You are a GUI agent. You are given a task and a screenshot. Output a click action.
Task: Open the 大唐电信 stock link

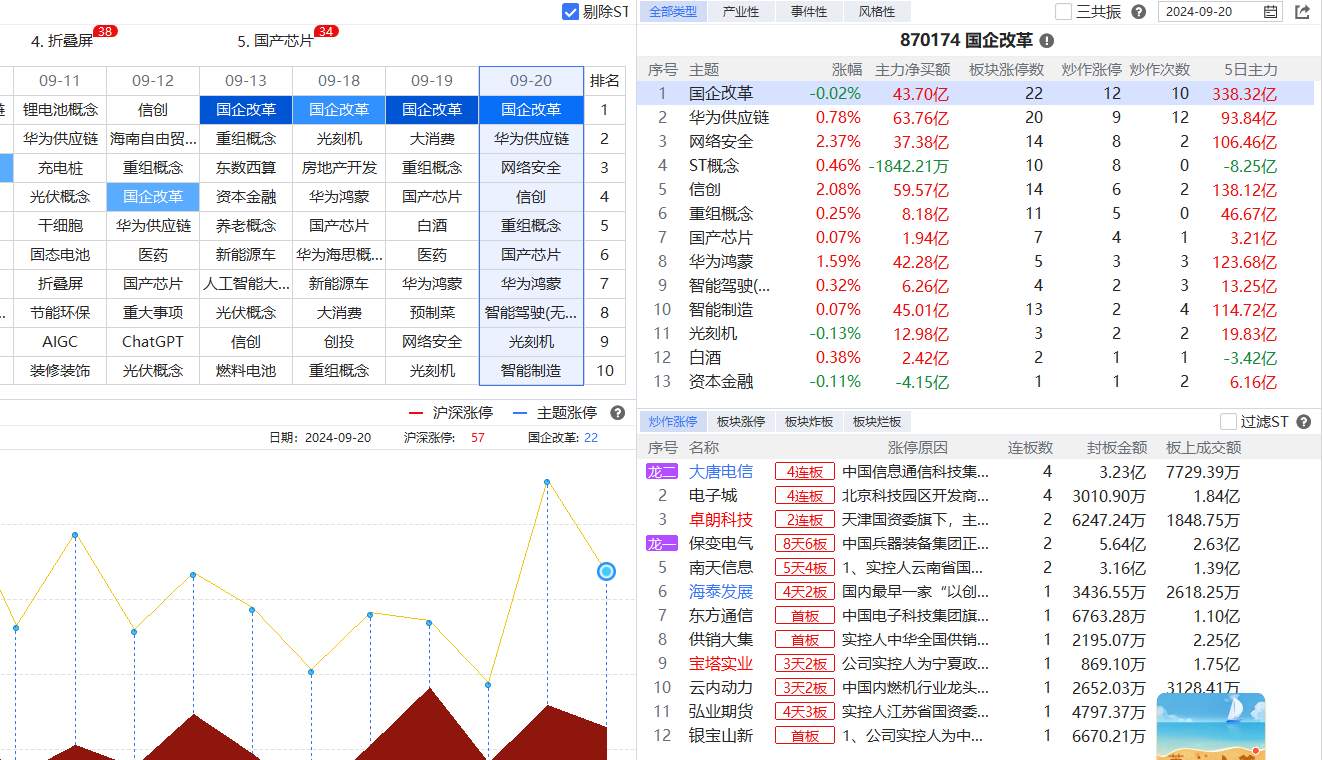click(721, 472)
